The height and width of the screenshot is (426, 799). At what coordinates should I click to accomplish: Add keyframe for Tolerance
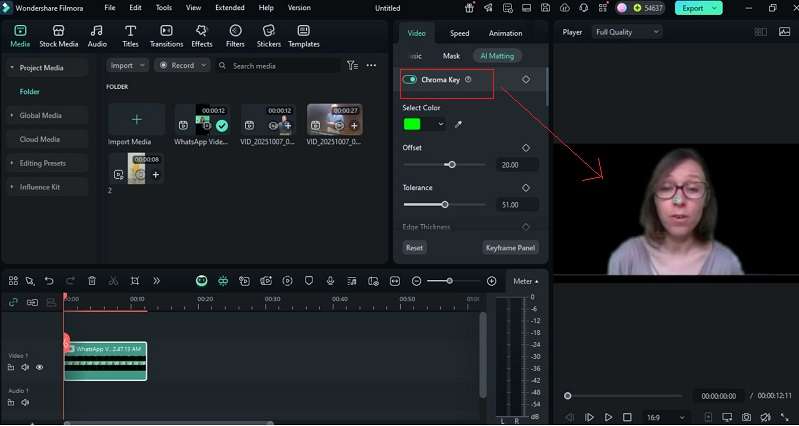pos(526,188)
